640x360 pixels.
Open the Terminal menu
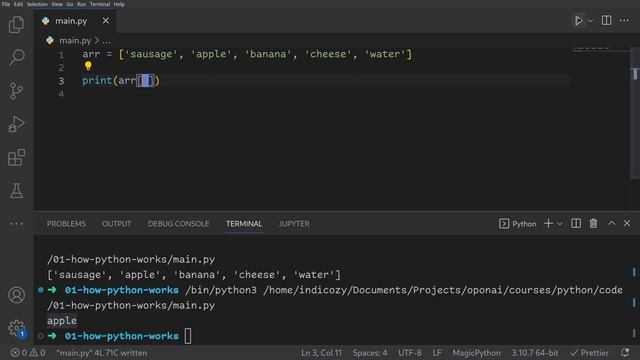coord(100,4)
